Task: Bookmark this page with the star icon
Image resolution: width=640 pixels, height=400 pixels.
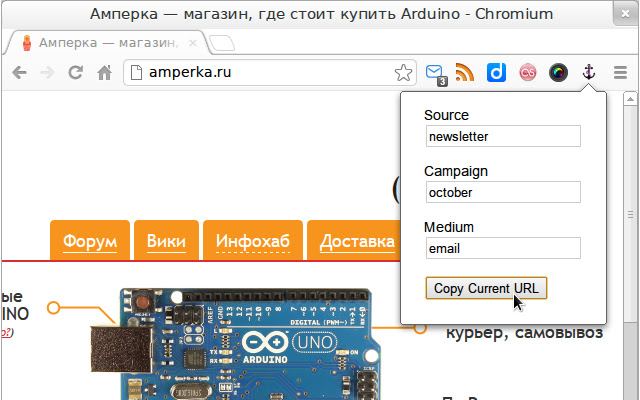Action: [403, 73]
